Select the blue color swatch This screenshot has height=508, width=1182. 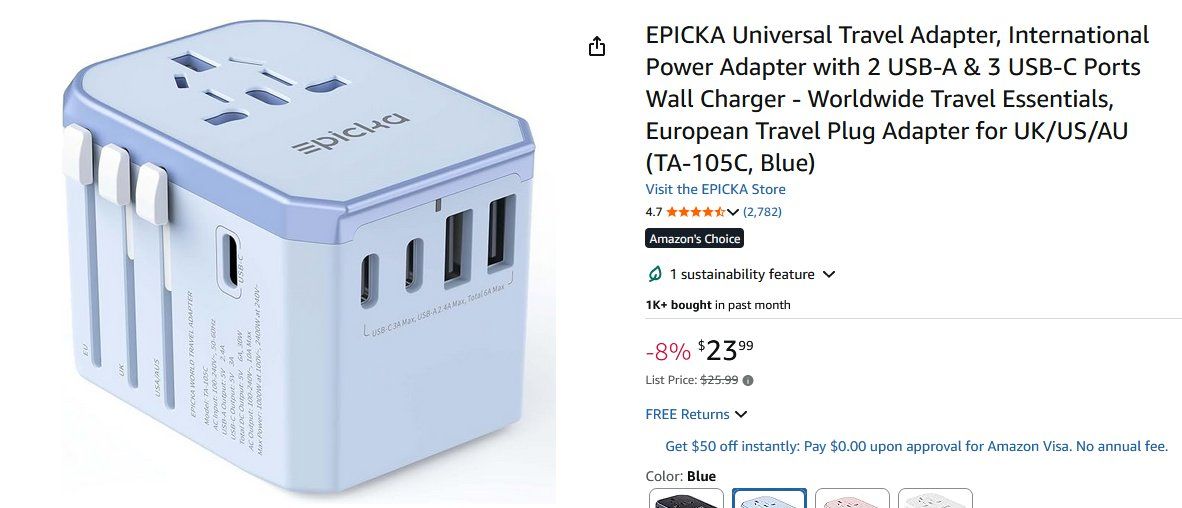tap(769, 498)
